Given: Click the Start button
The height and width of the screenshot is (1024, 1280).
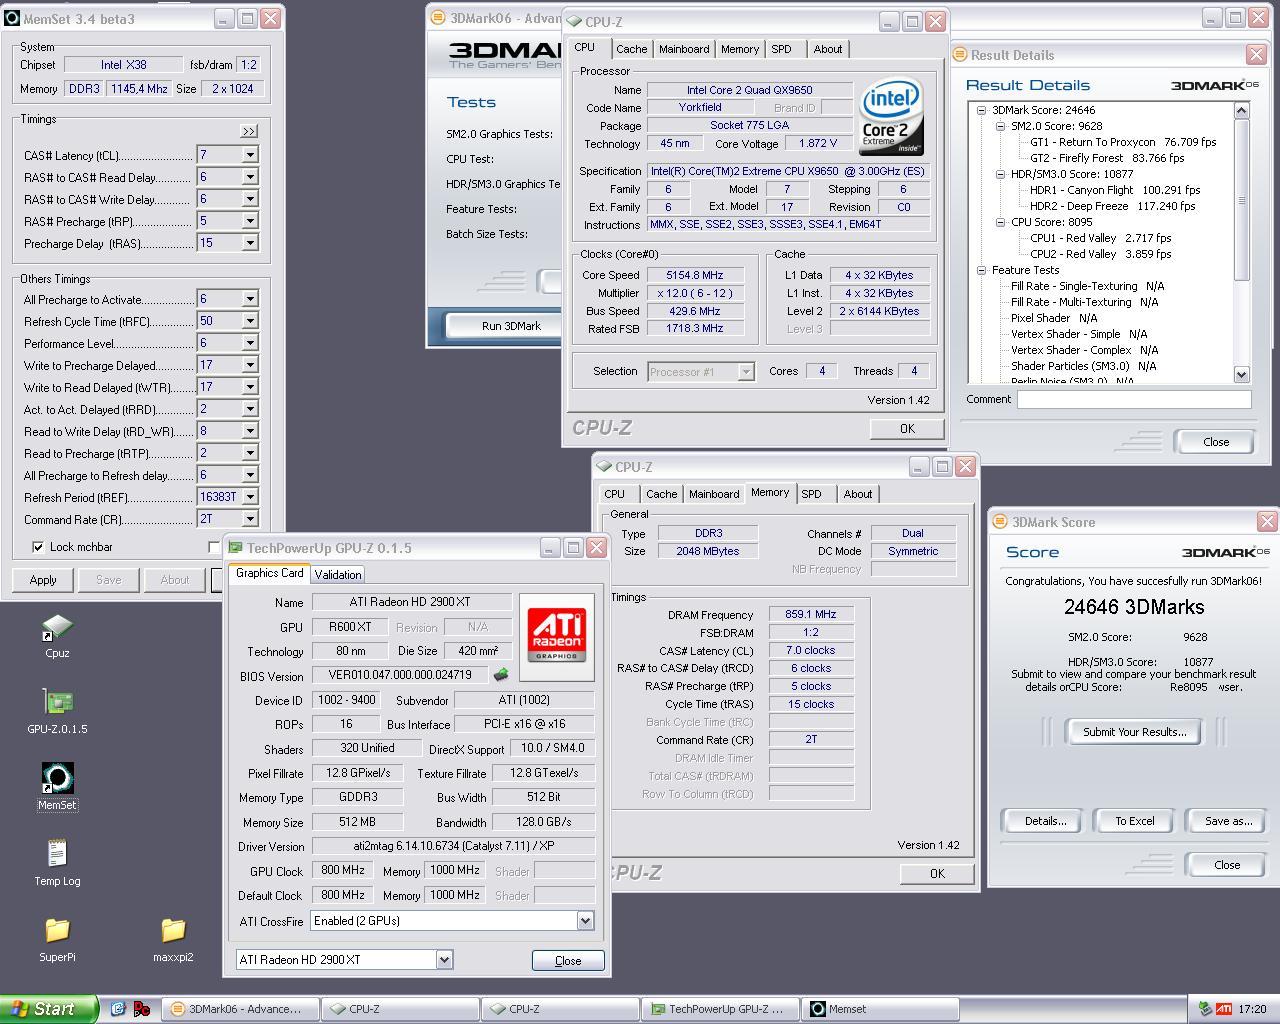Looking at the screenshot, I should [x=49, y=1009].
